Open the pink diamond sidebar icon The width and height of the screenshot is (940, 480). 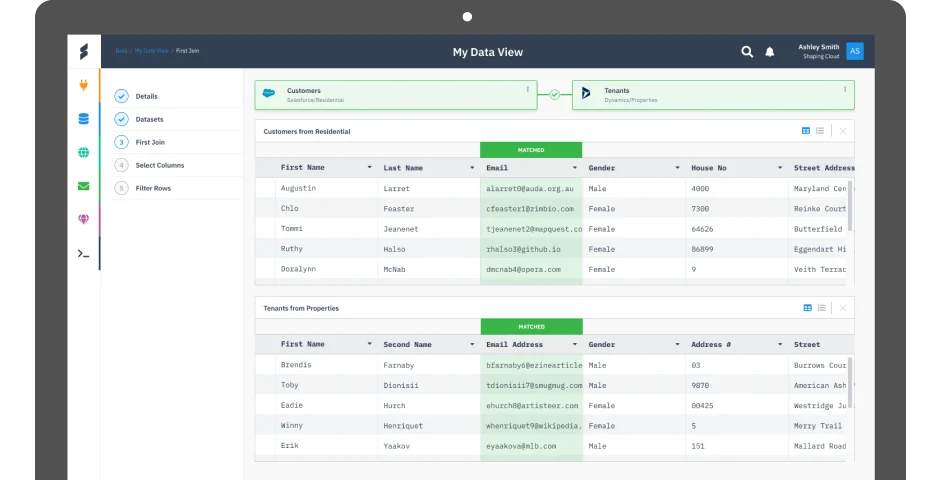[x=83, y=219]
